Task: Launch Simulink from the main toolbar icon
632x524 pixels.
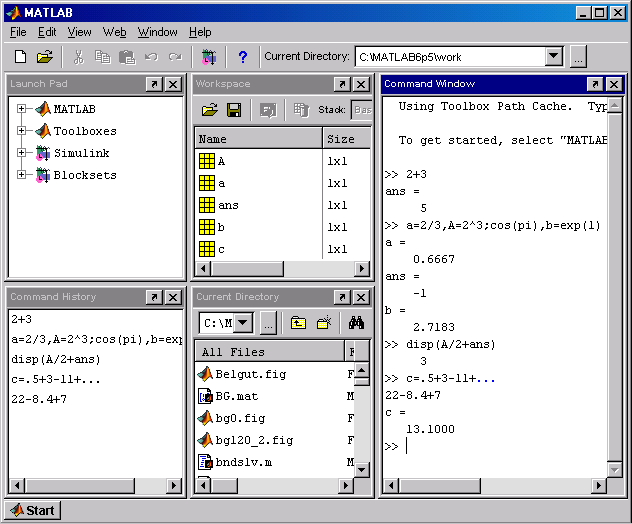Action: pos(209,57)
